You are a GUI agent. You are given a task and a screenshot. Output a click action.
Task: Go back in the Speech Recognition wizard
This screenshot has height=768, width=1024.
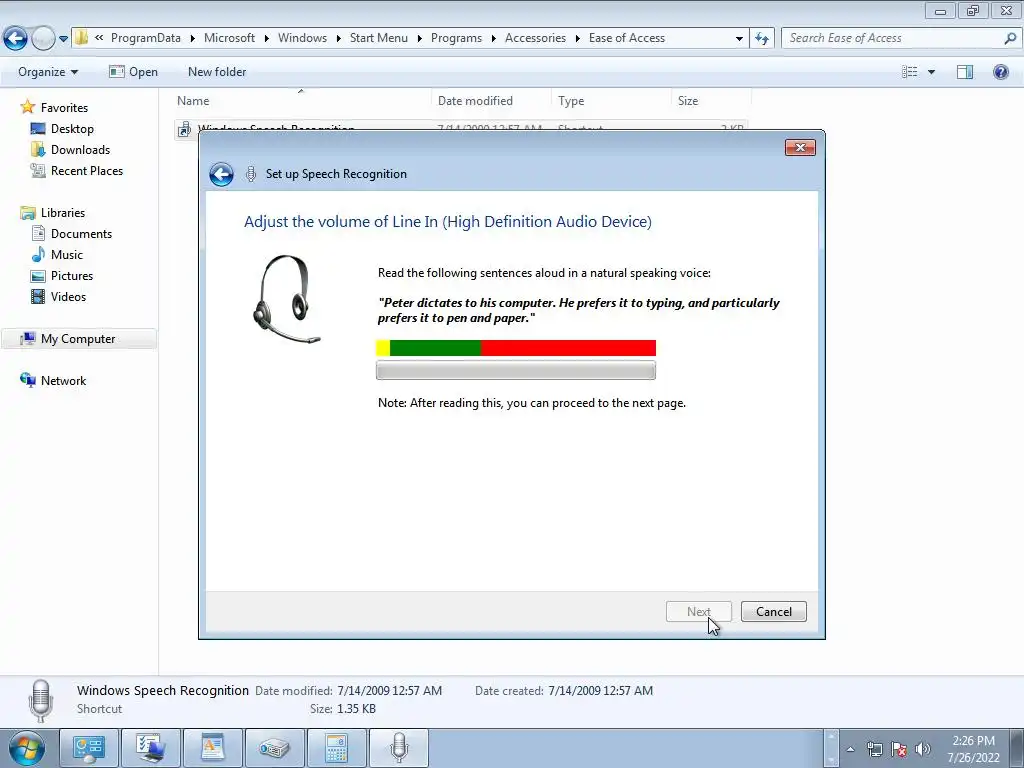pyautogui.click(x=221, y=174)
